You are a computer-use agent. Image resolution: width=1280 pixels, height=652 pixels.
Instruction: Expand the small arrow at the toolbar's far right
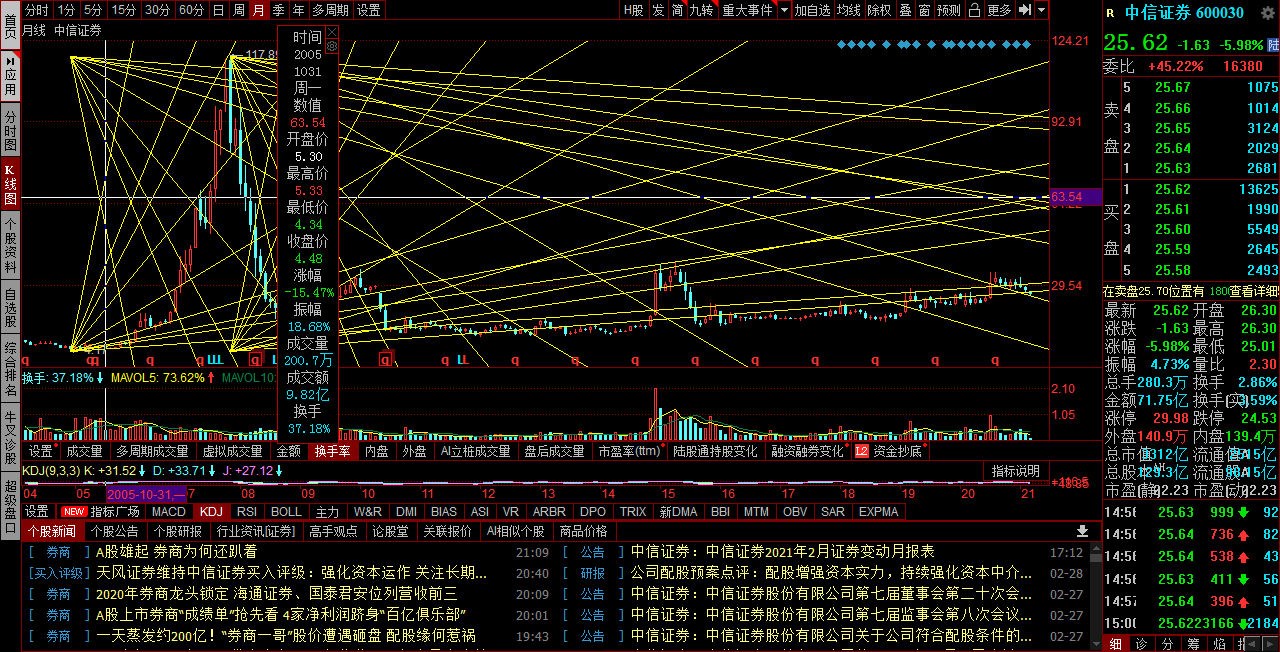pyautogui.click(x=1042, y=10)
